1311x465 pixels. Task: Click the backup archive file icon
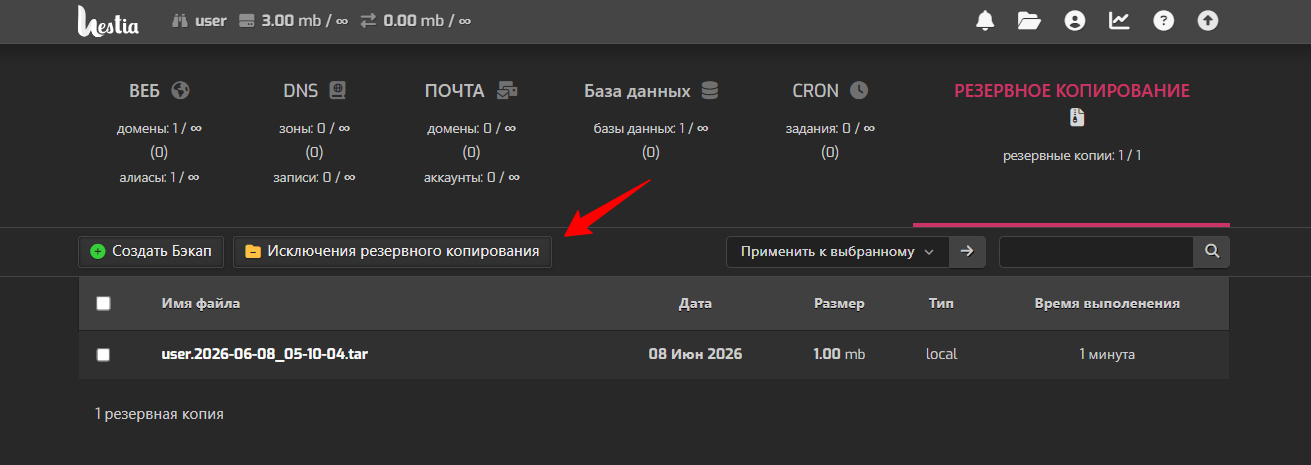[1076, 117]
